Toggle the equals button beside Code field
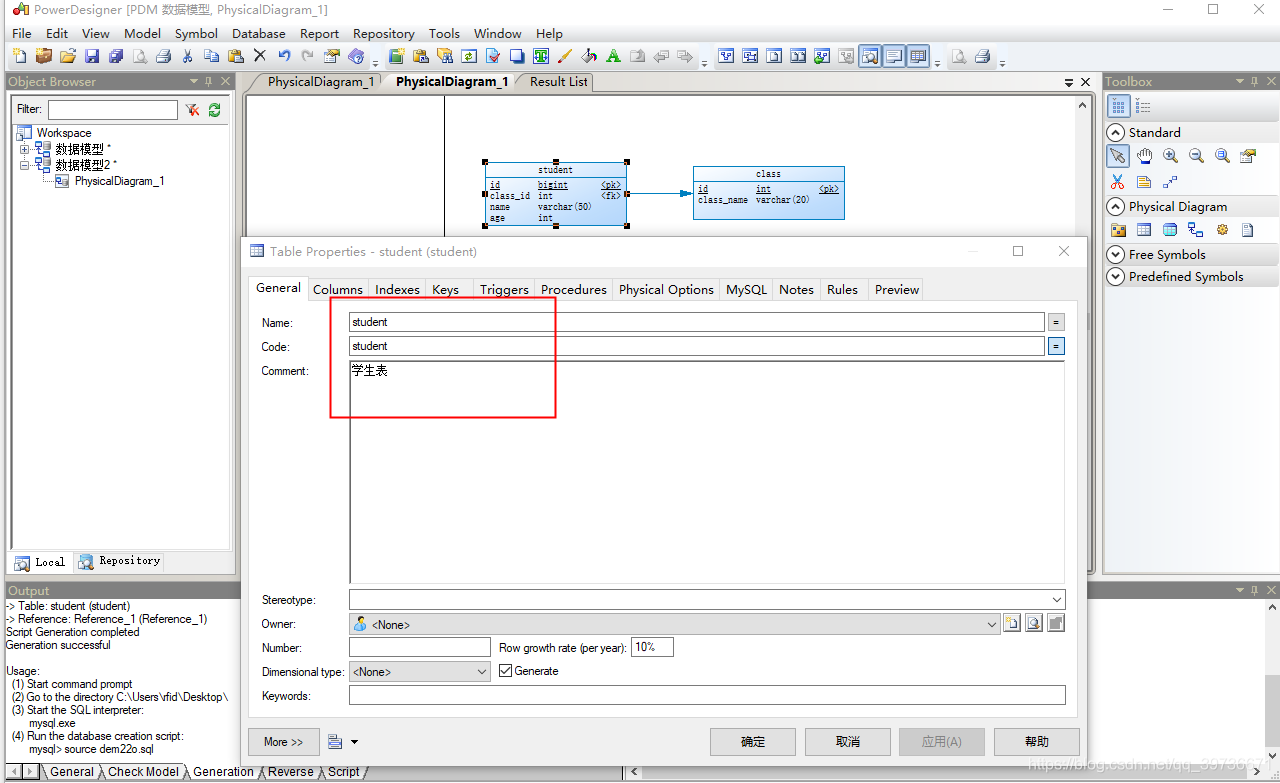1280x783 pixels. (x=1056, y=346)
